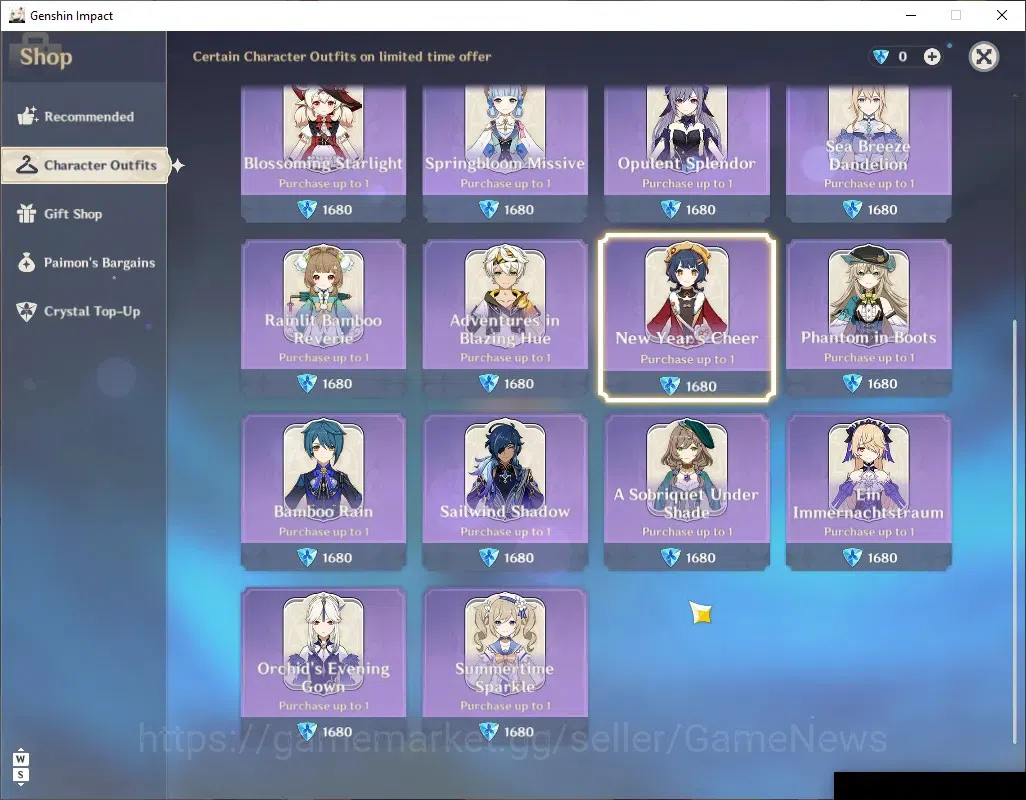1026x800 pixels.
Task: Open the Gift Shop tab
Action: click(84, 214)
